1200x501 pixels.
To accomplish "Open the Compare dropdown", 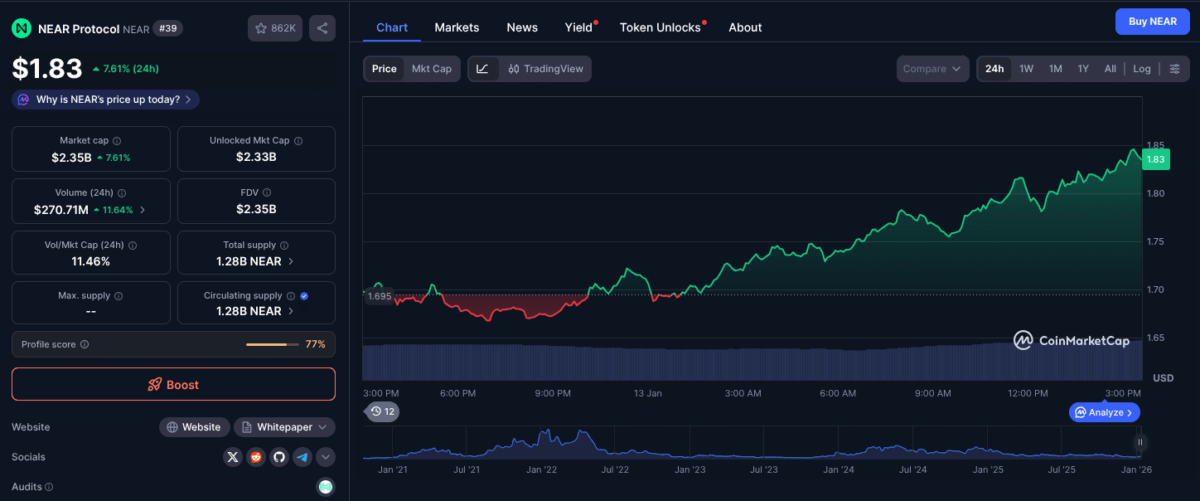I will 932,69.
